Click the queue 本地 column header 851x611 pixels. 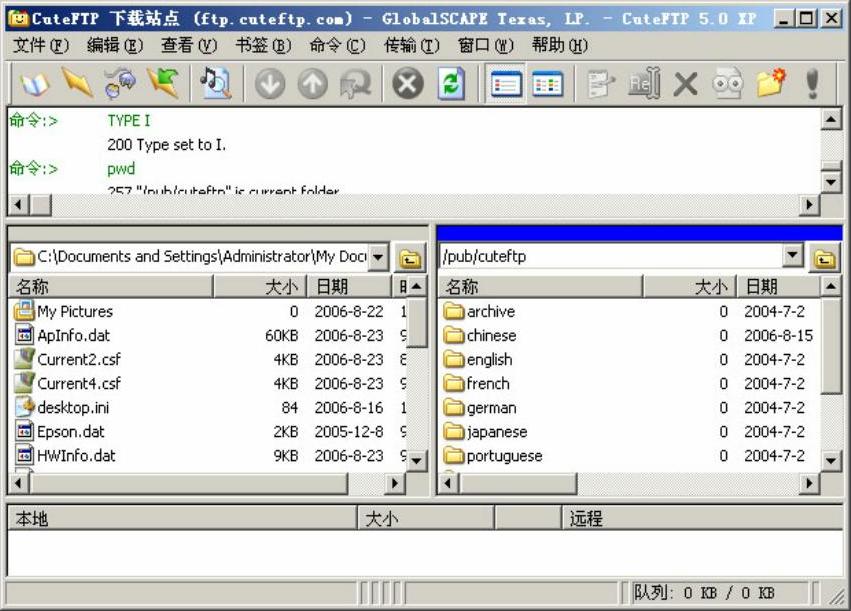183,519
